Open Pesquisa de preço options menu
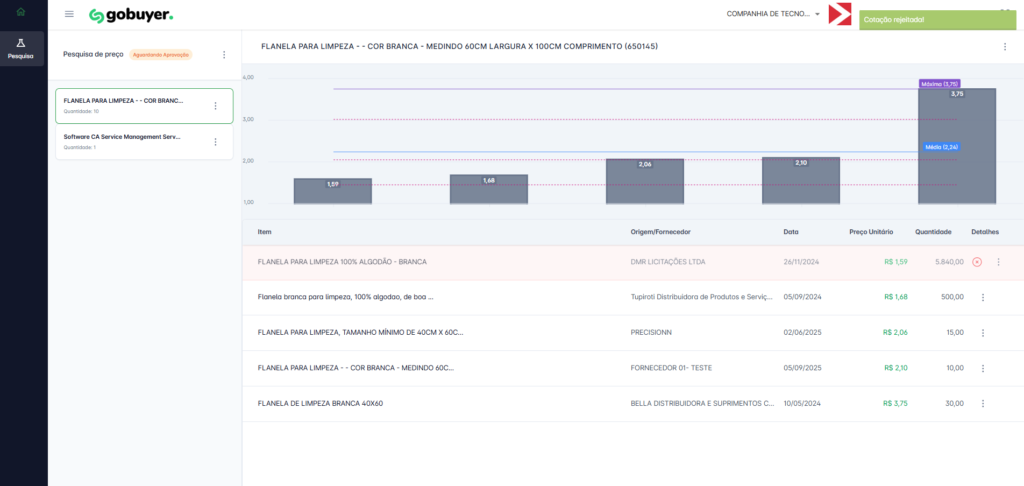Viewport: 1024px width, 486px height. pos(224,55)
